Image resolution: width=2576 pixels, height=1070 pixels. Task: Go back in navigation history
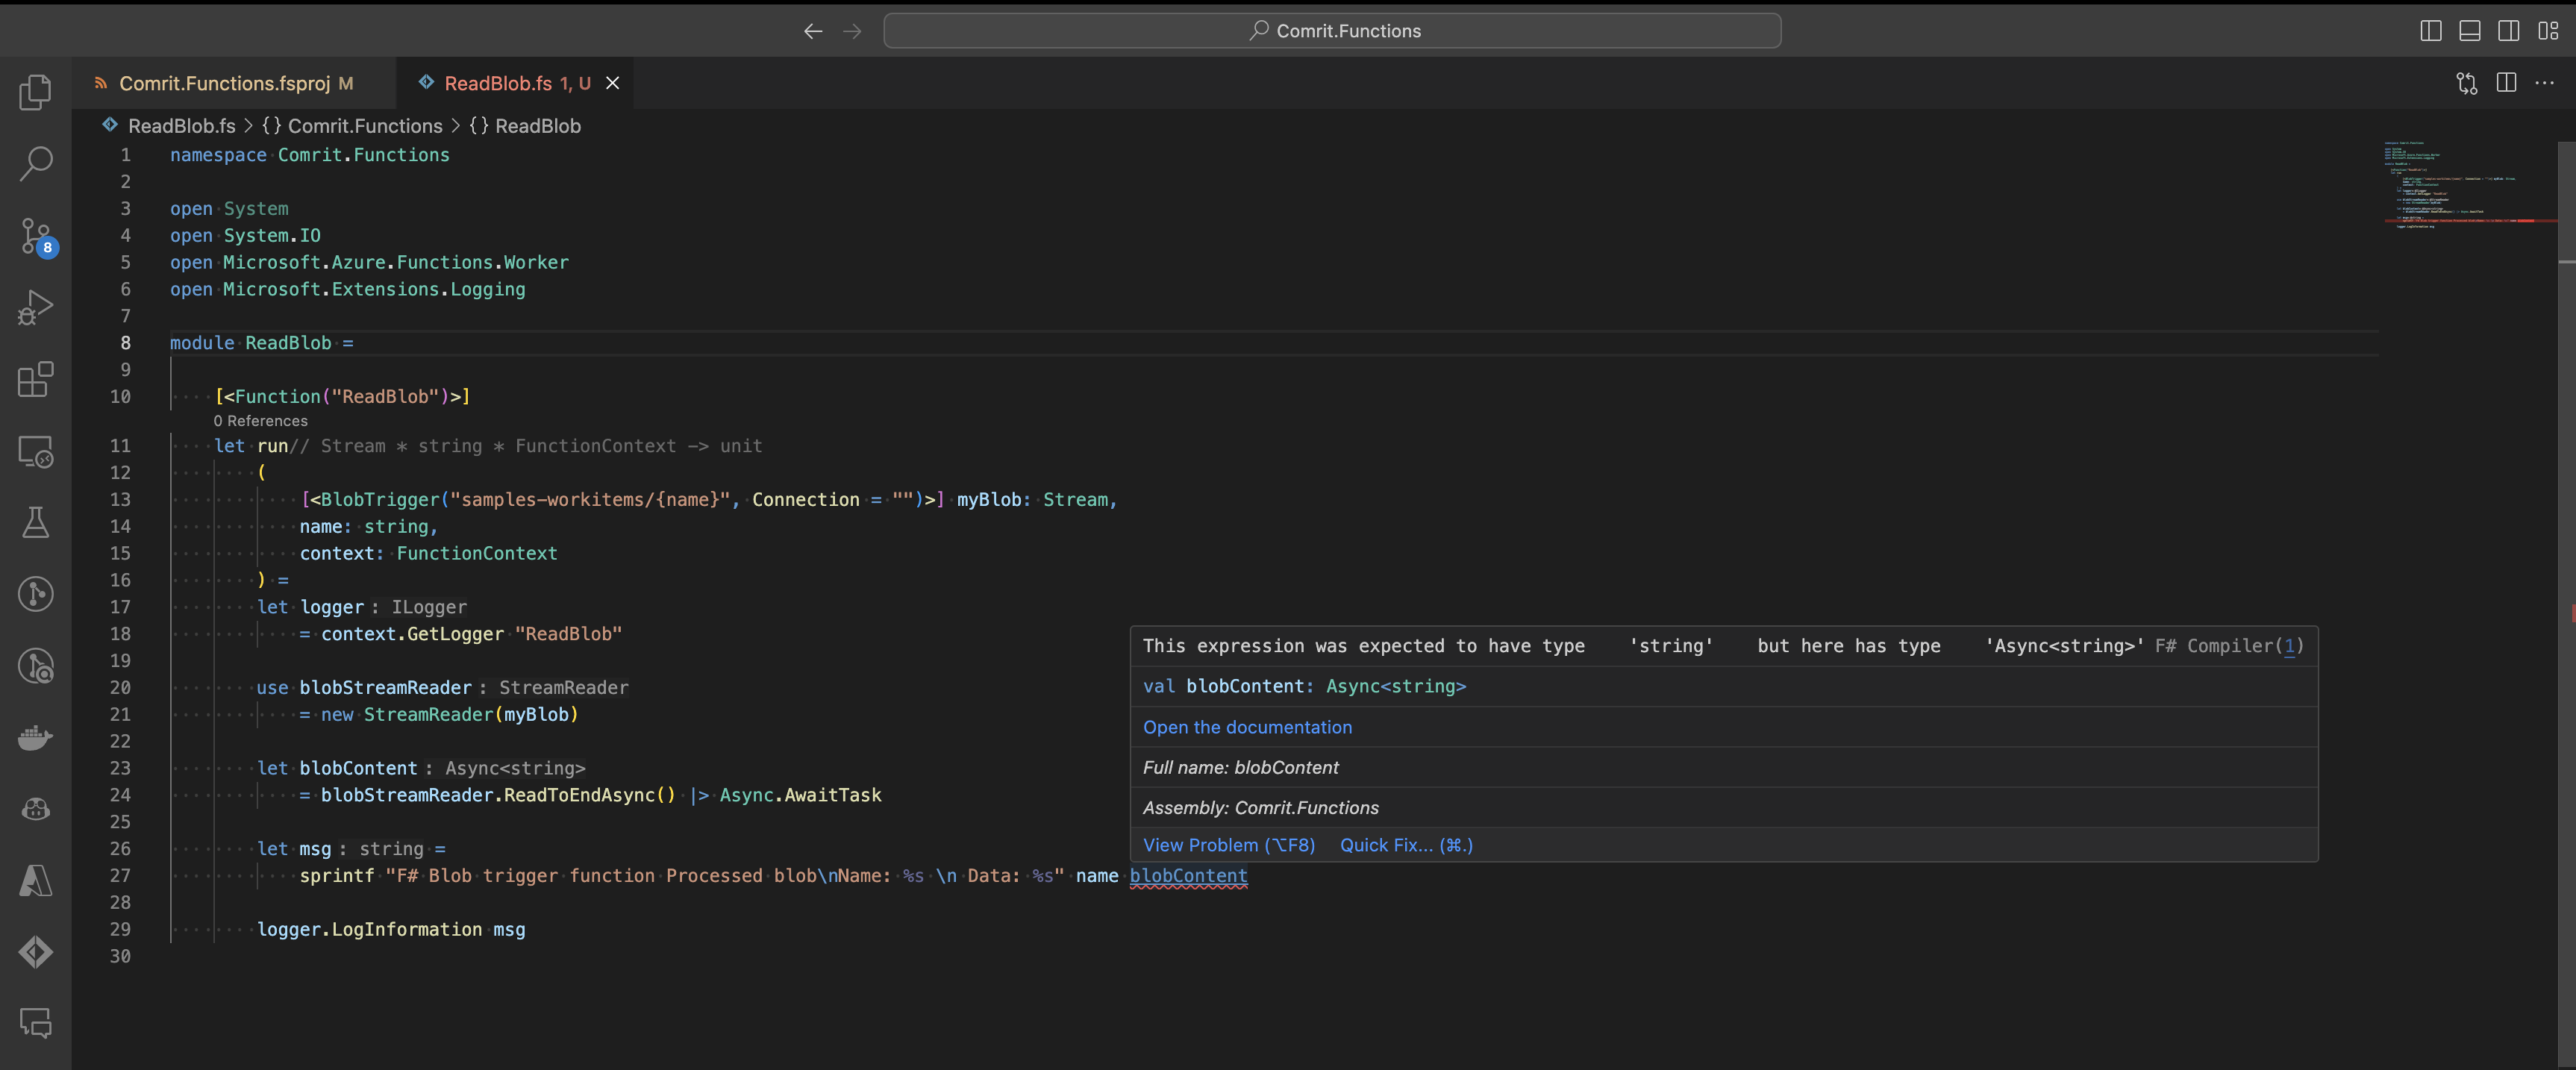click(x=813, y=31)
